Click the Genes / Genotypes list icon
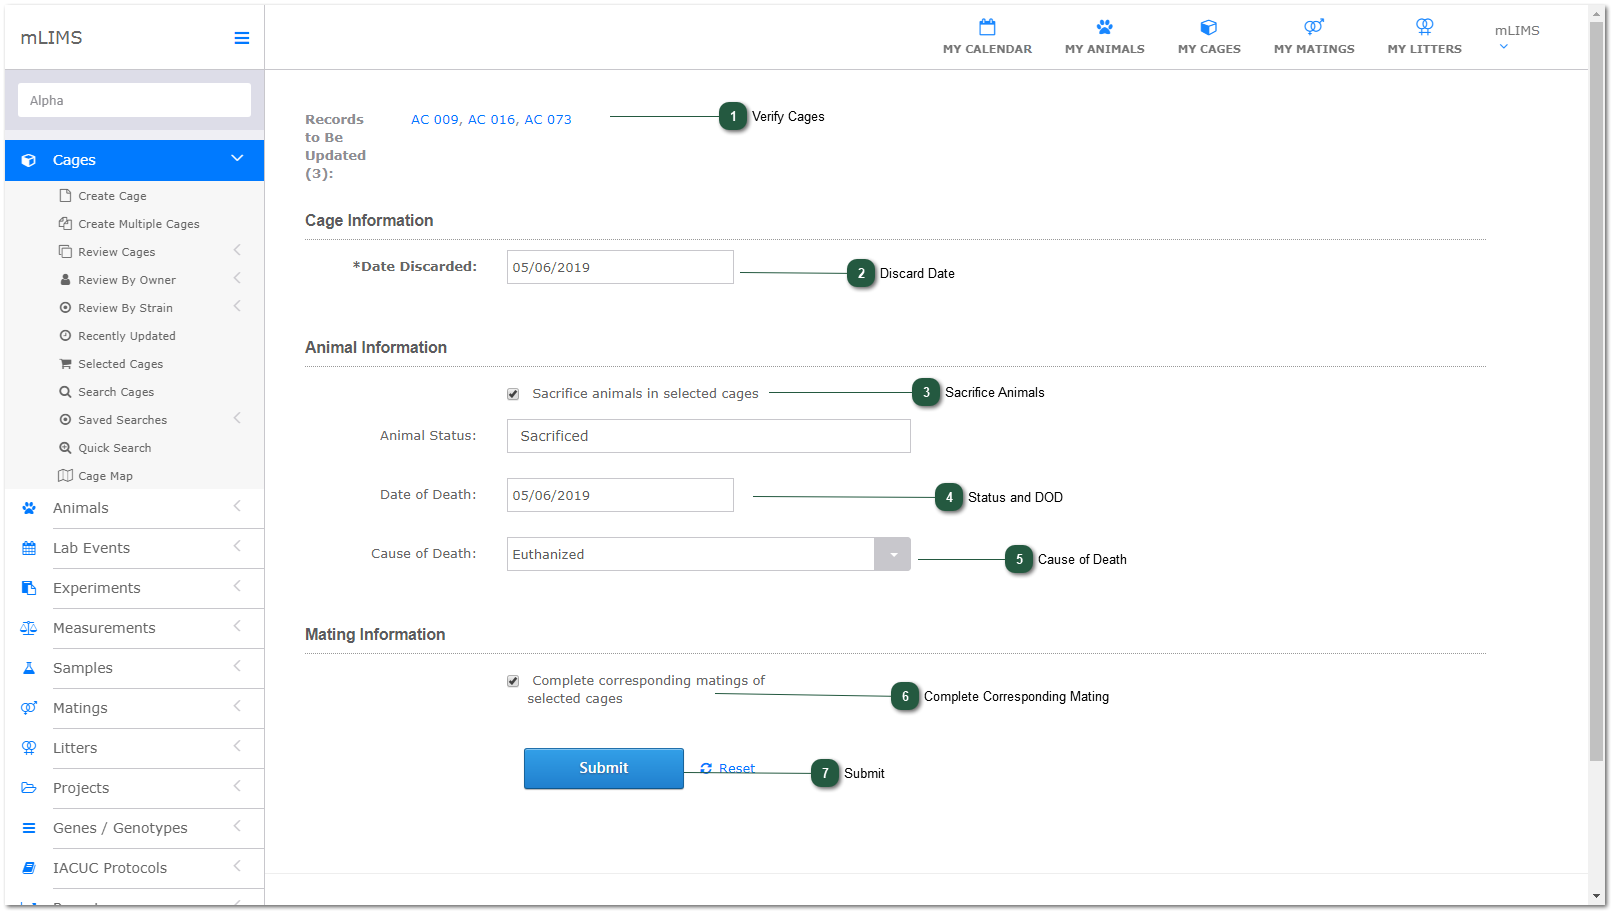 29,828
